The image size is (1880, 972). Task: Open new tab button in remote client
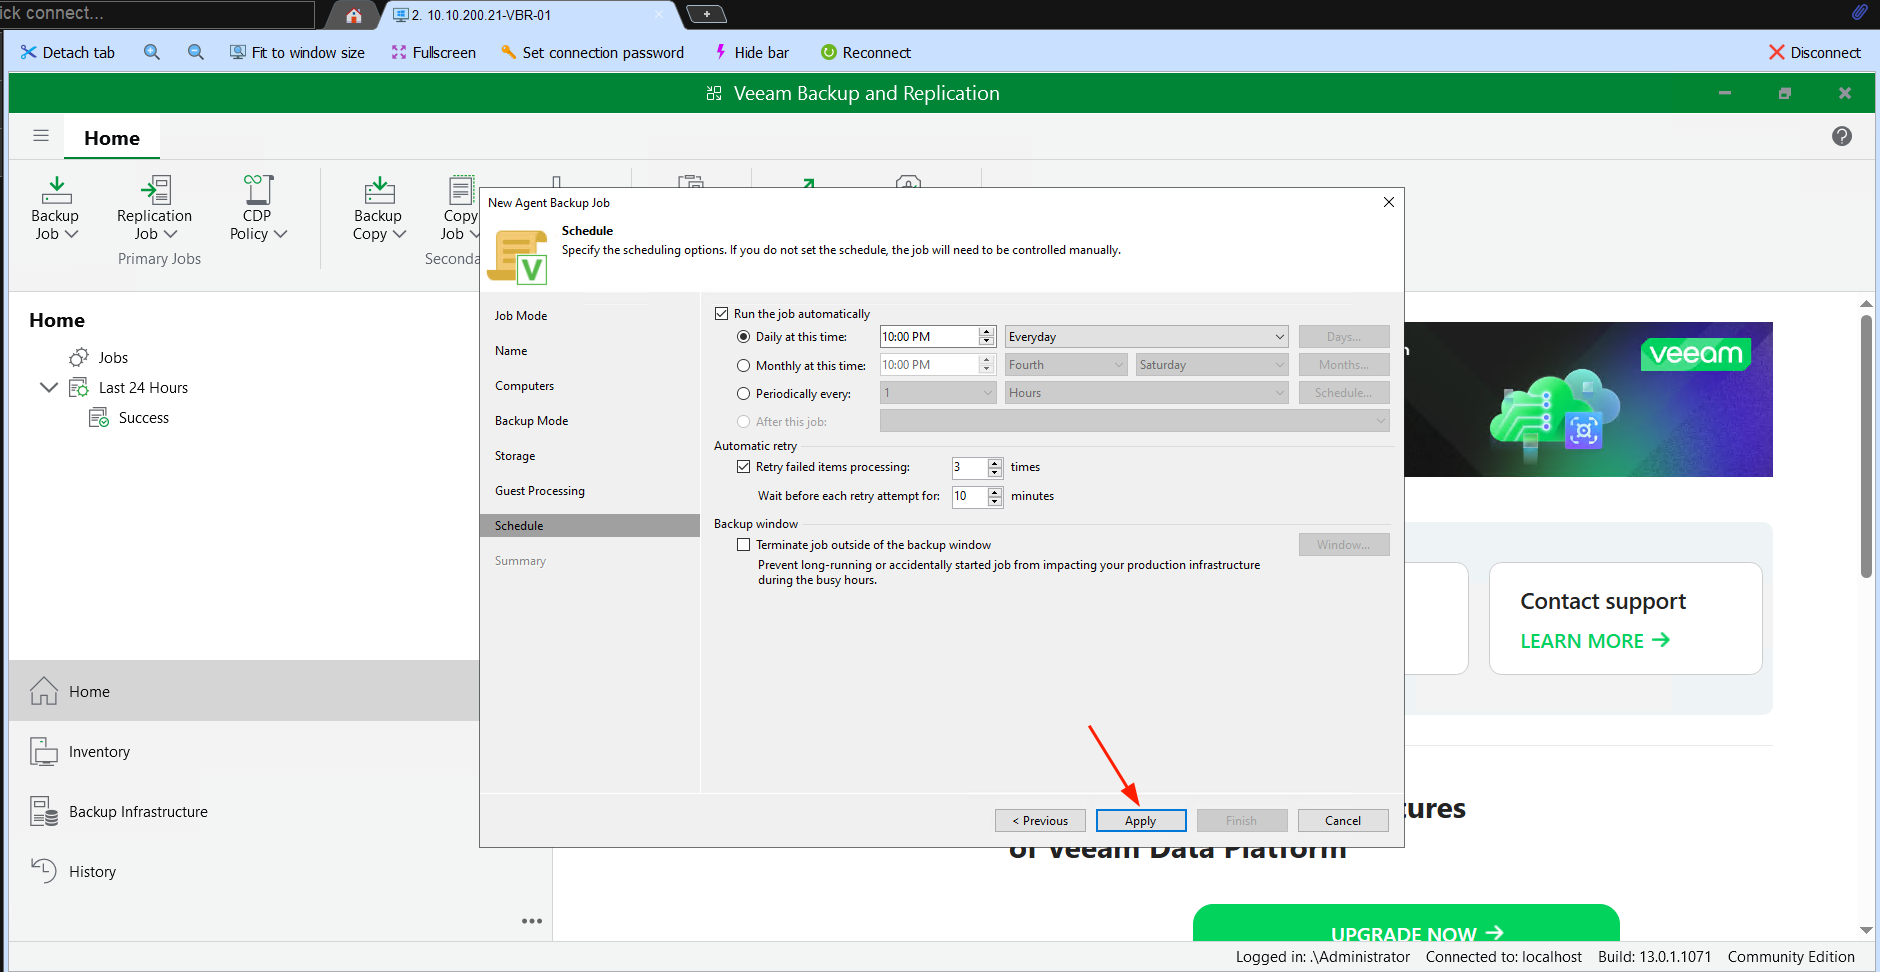point(707,14)
